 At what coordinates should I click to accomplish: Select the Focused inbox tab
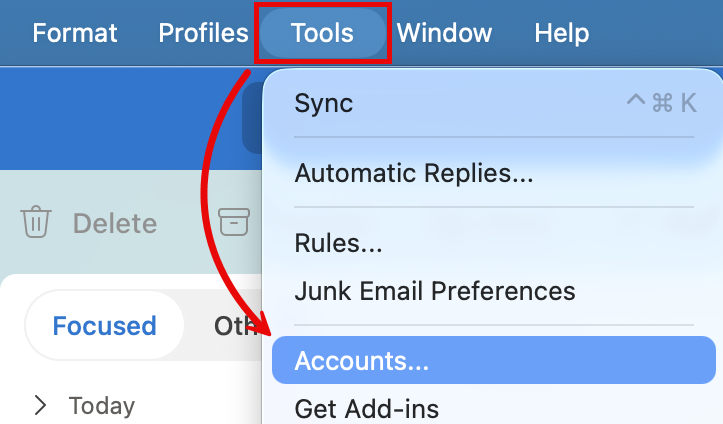click(104, 326)
